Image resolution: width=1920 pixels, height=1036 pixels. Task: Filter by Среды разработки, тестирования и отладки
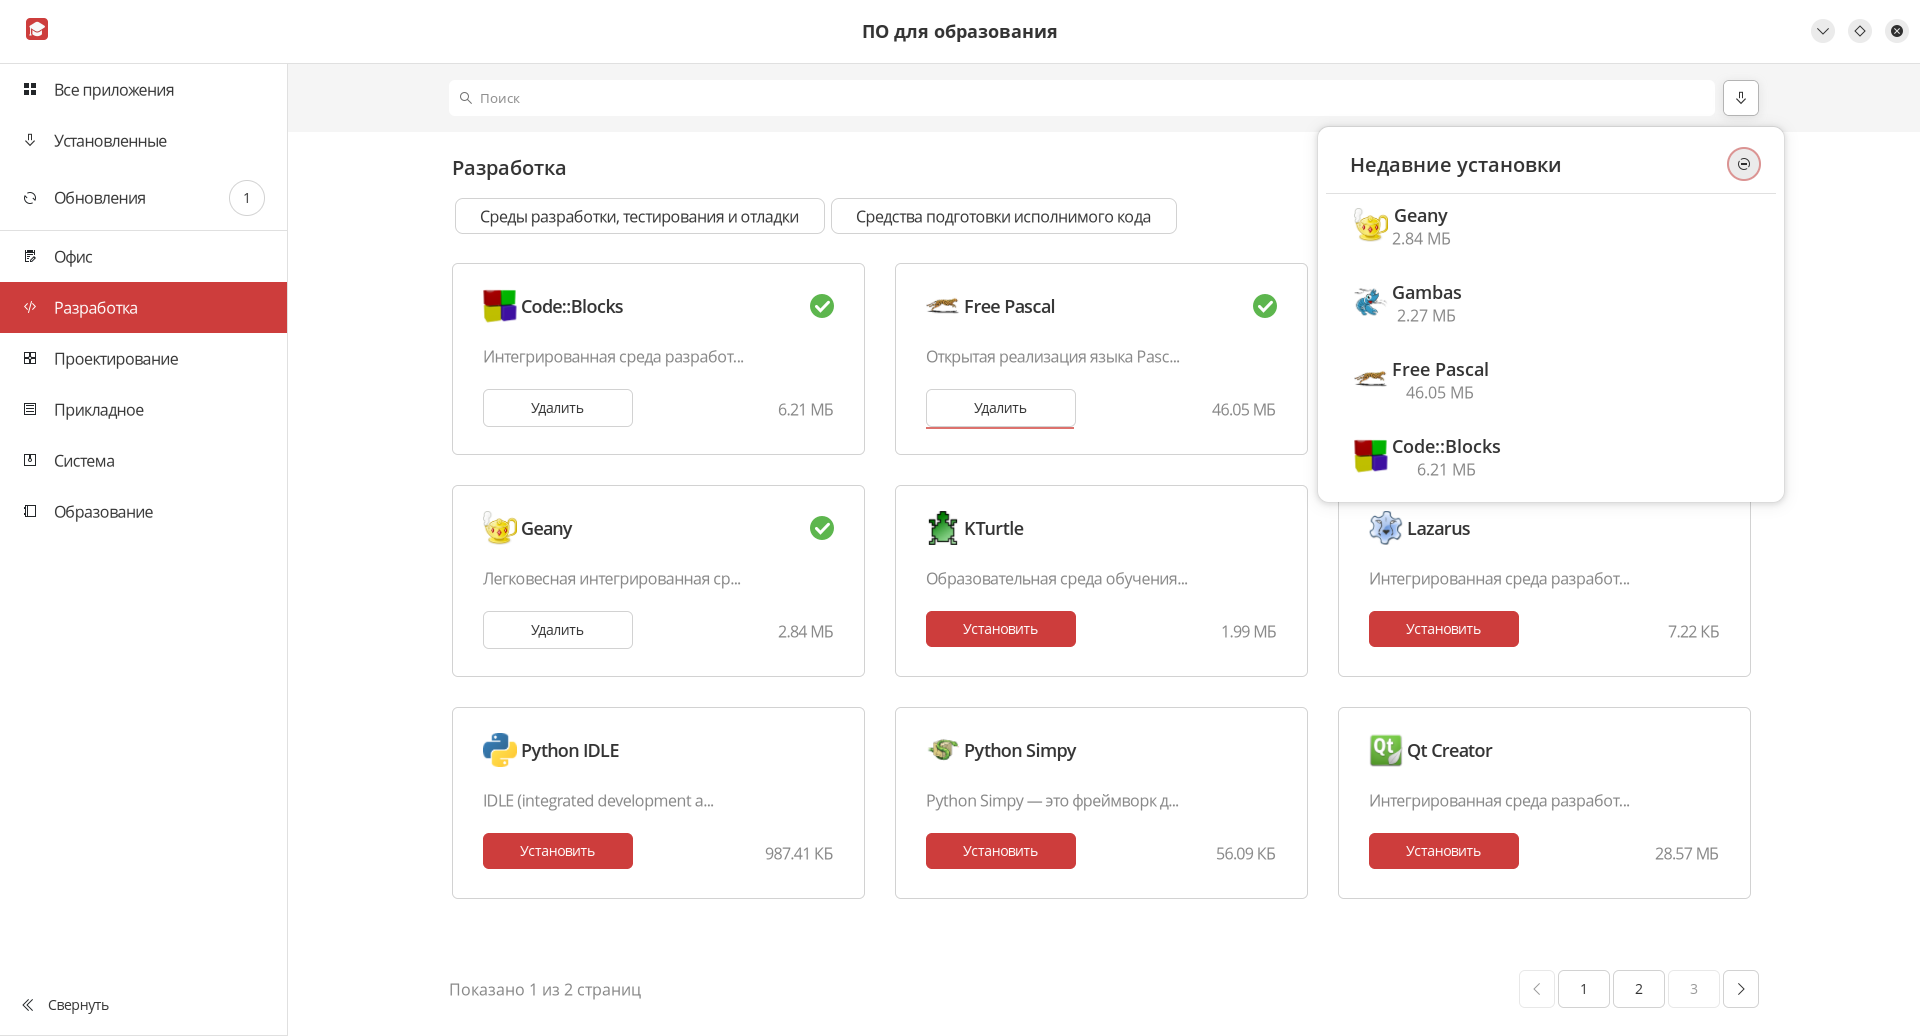pos(639,216)
